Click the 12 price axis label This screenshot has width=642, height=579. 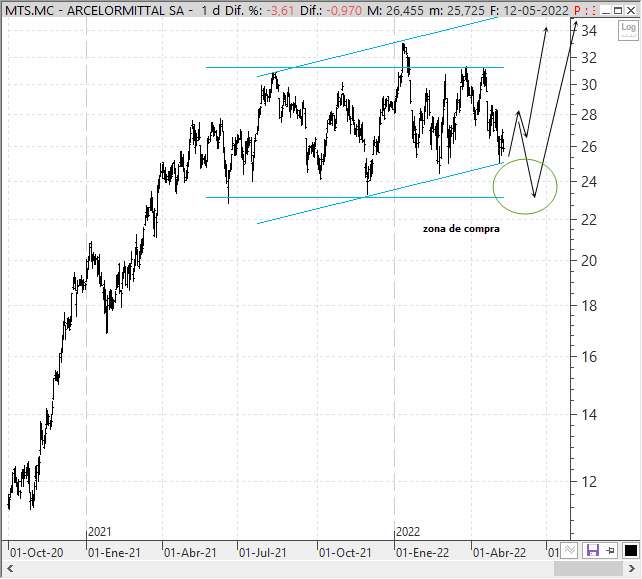pos(589,482)
